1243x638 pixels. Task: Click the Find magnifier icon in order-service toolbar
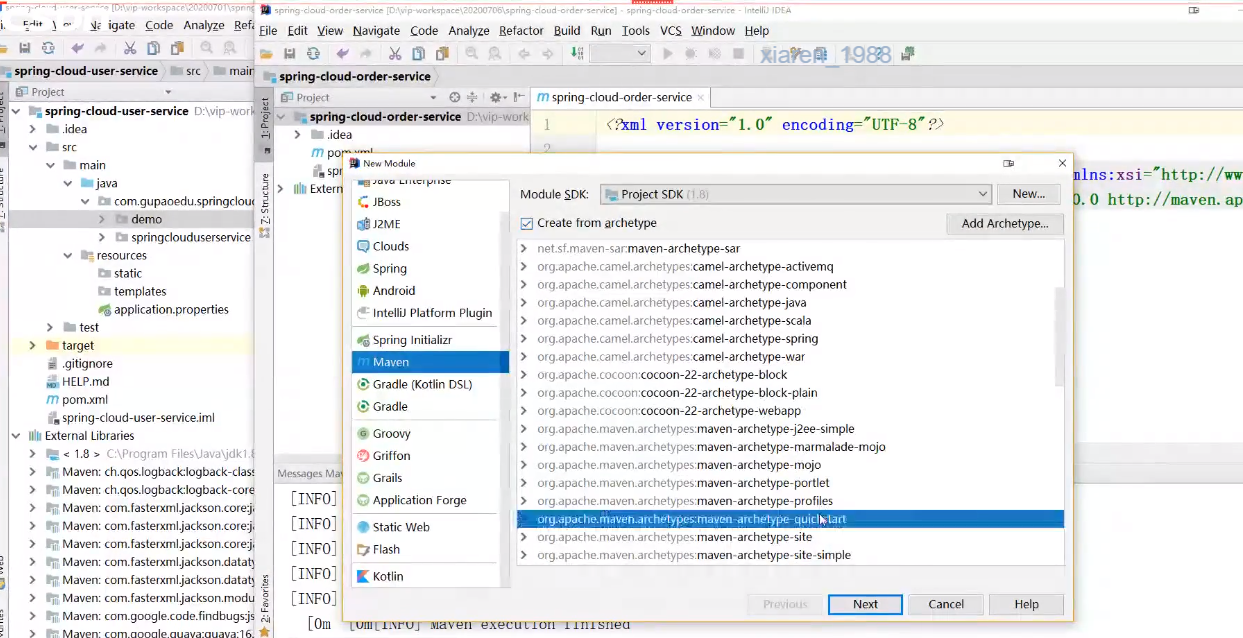pos(472,54)
